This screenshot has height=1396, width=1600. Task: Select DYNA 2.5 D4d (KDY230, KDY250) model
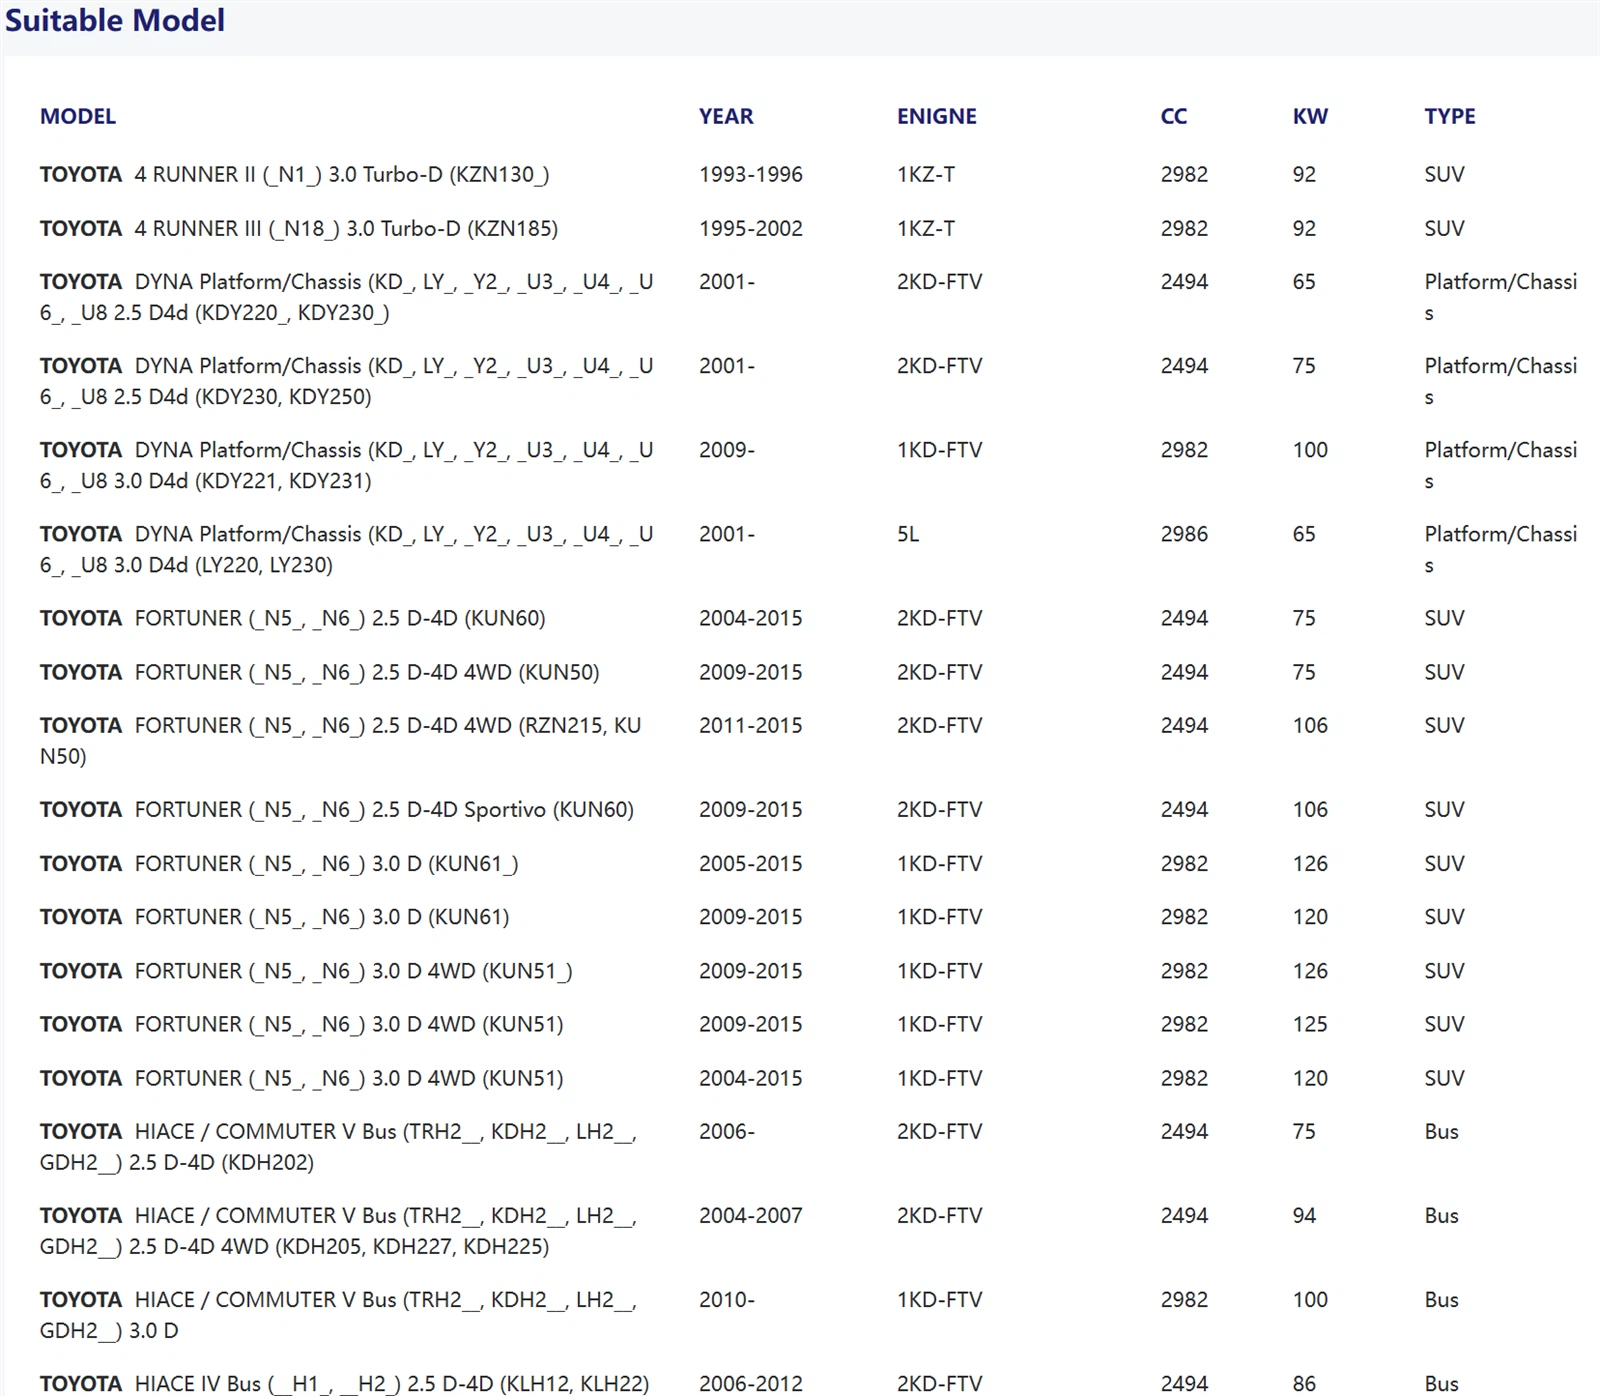click(x=346, y=381)
